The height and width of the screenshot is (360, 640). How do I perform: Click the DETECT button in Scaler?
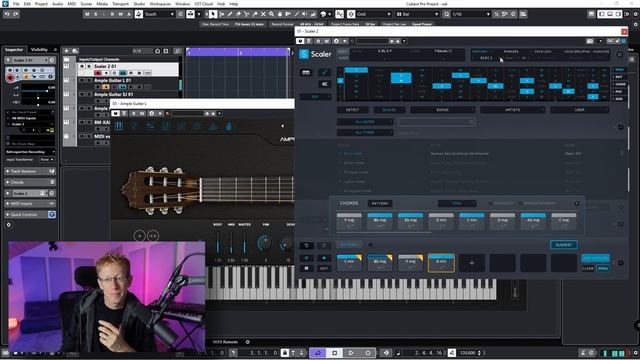point(352,110)
